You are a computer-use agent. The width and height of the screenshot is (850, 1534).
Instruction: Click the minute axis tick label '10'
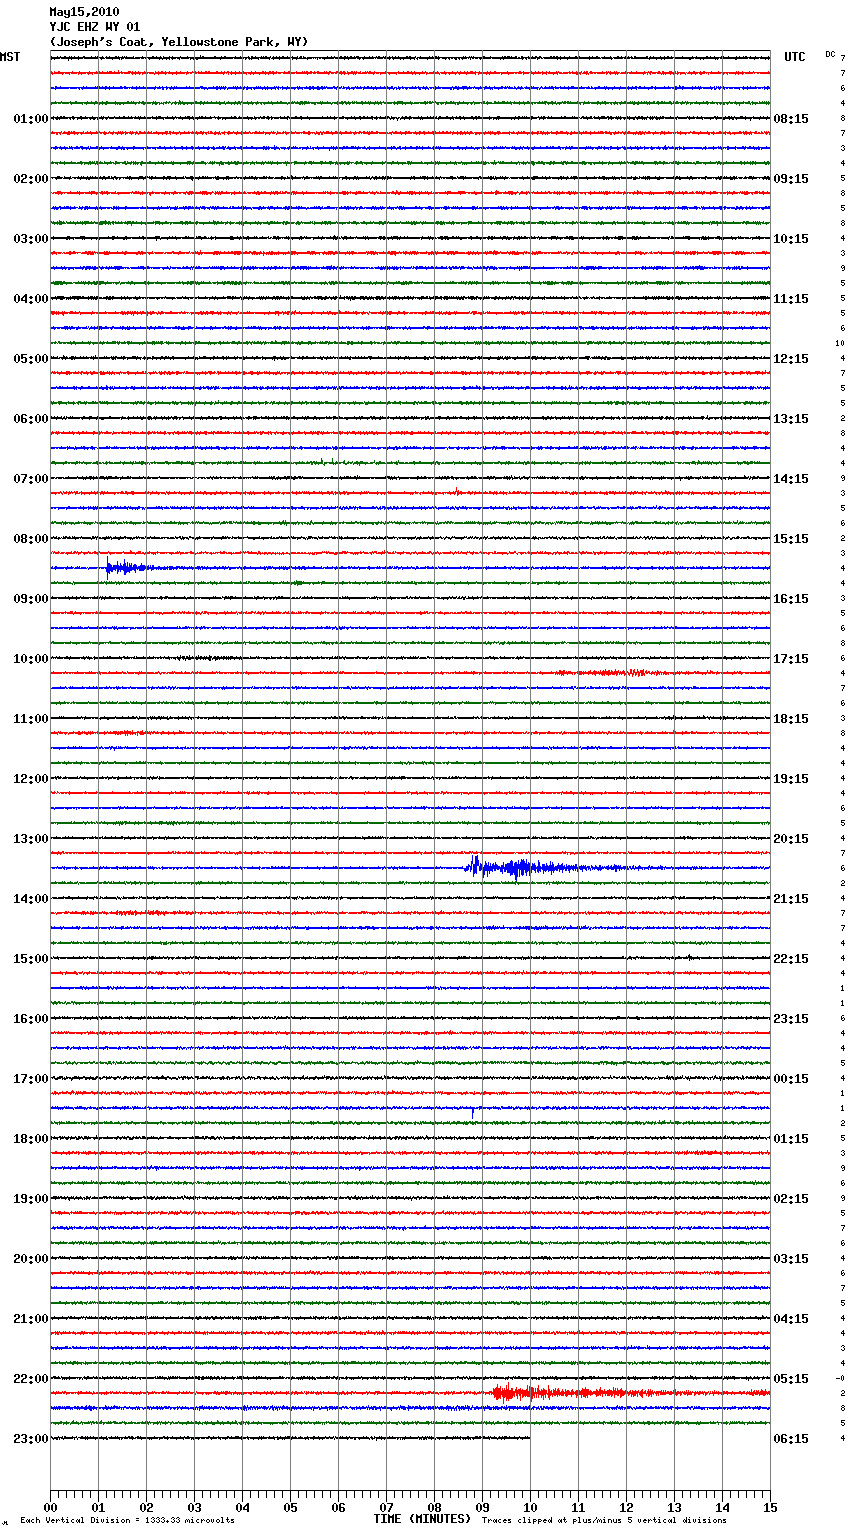530,1507
